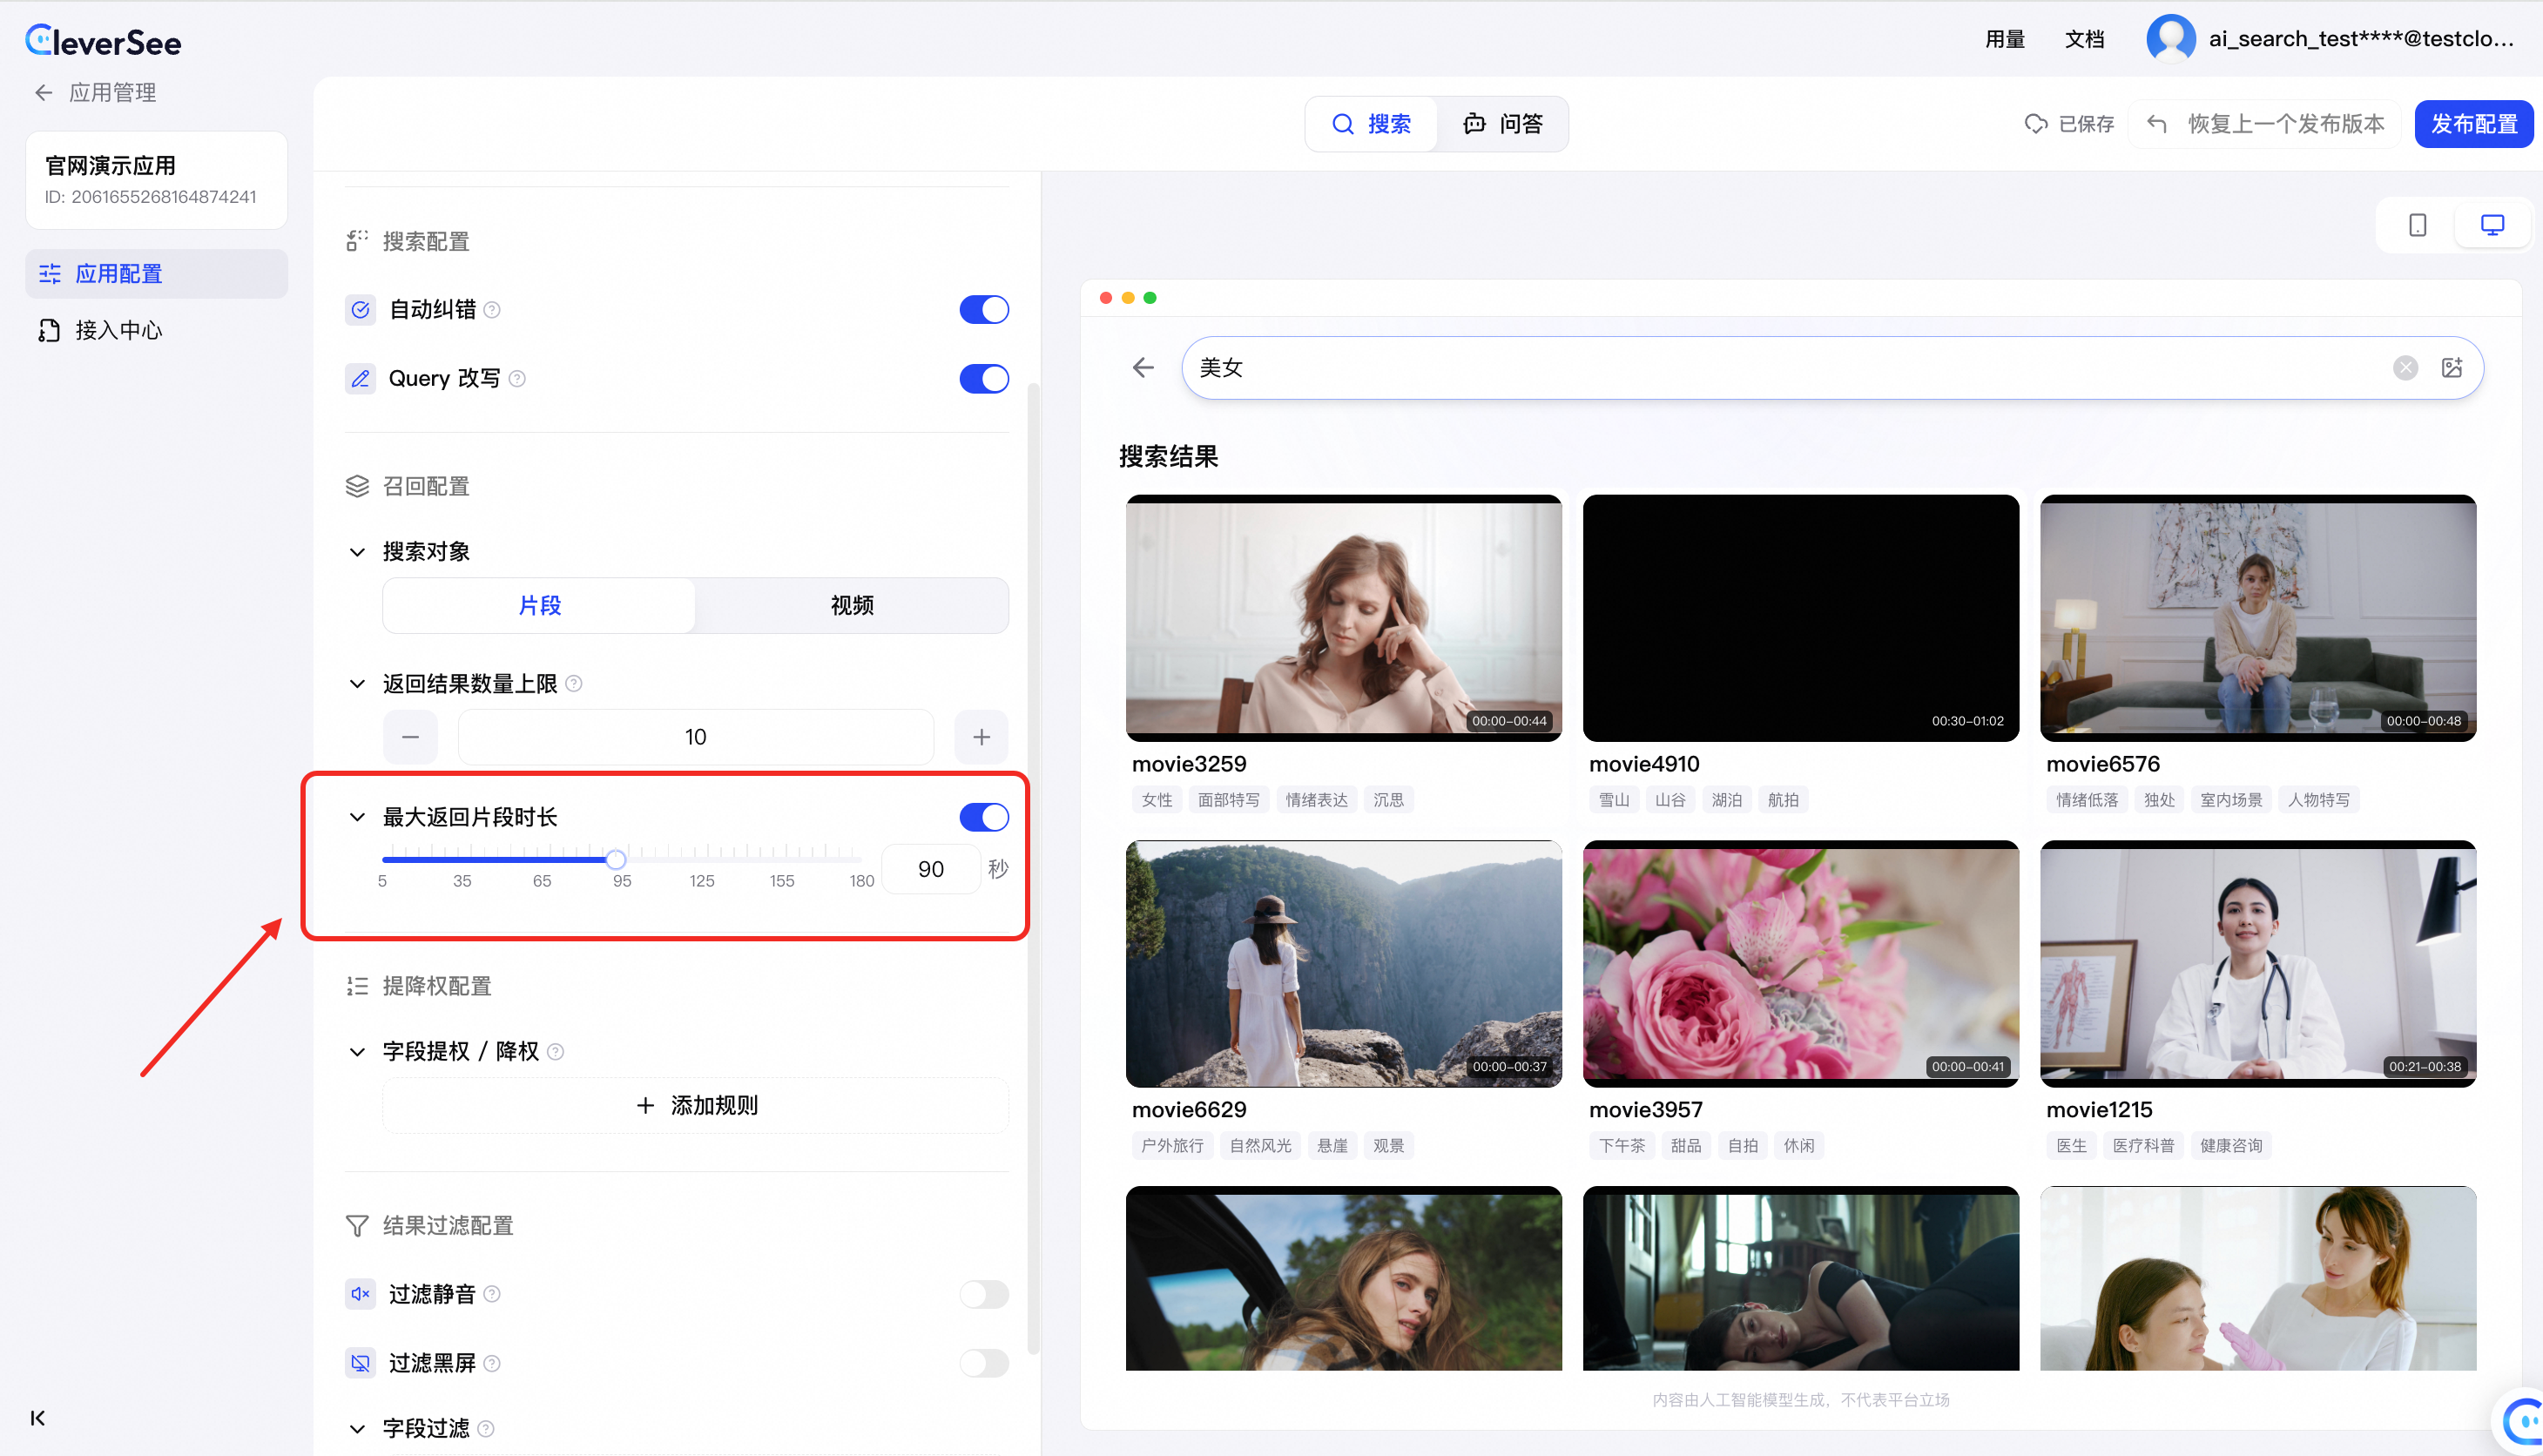Switch preview to desktop monitor icon
Viewport: 2543px width, 1456px height.
[x=2492, y=225]
